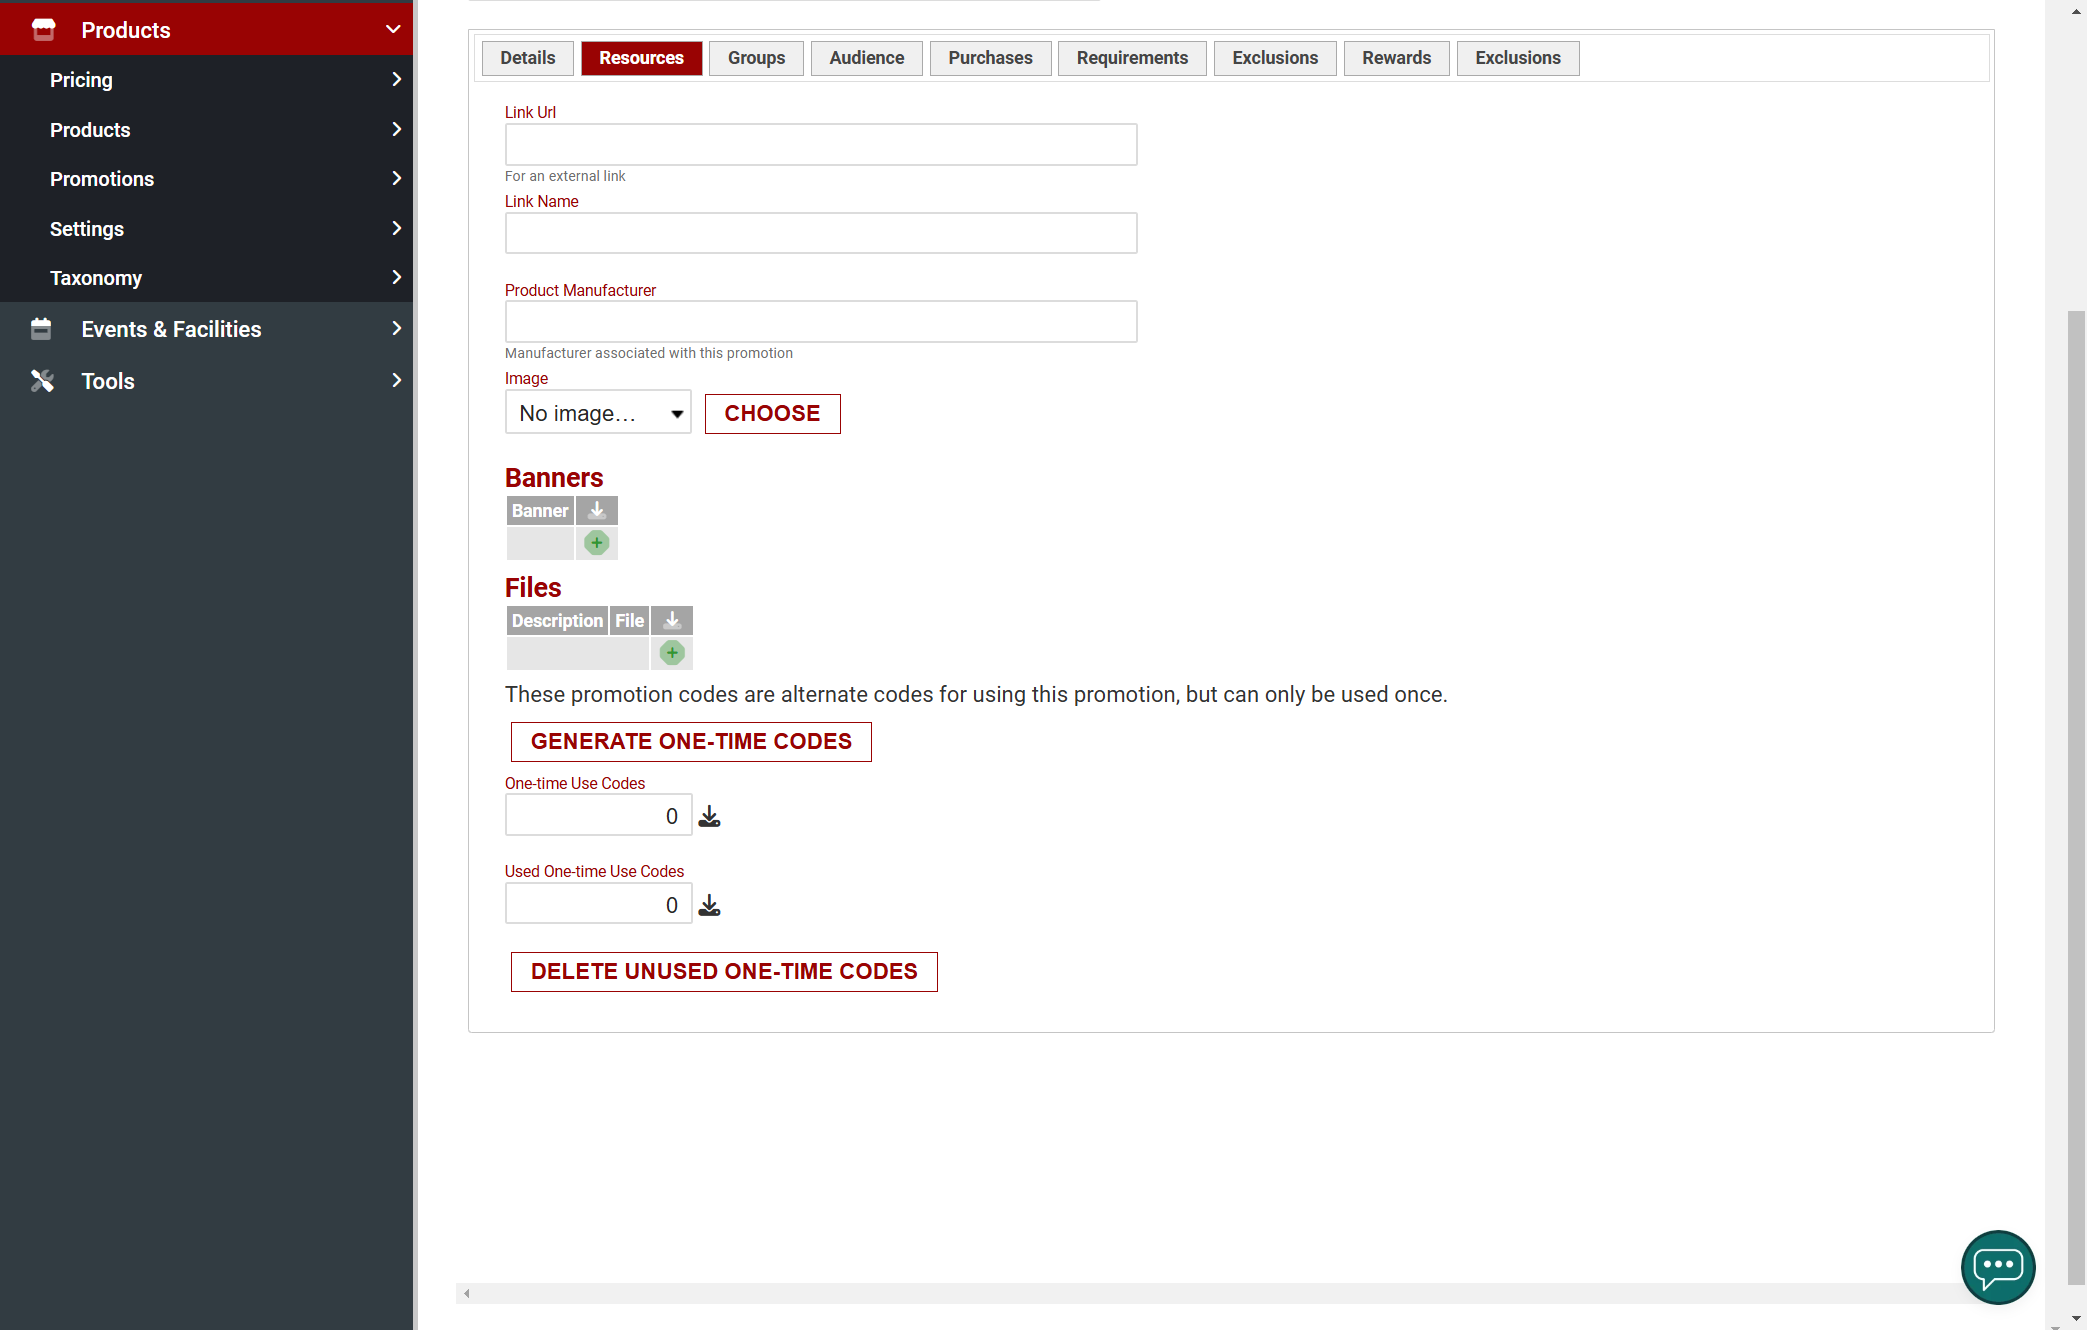
Task: Click the Used One-time Use Codes field
Action: coord(598,904)
